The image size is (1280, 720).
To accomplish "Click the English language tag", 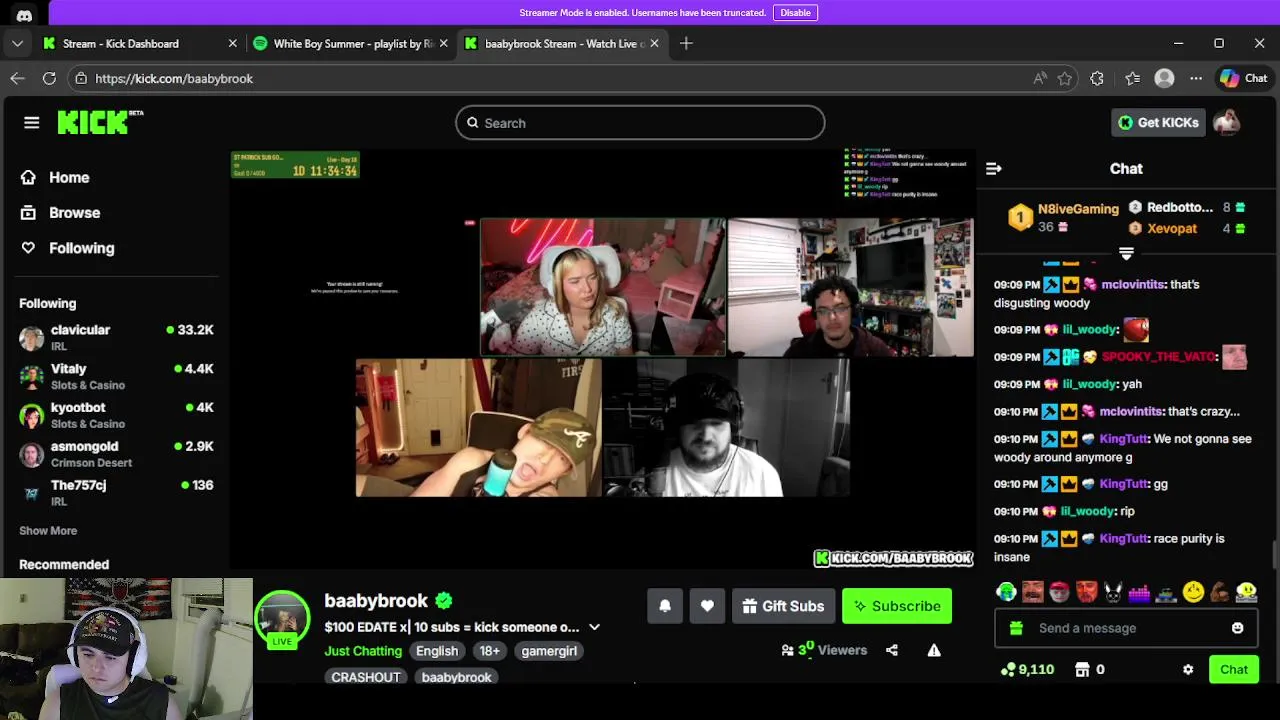I will coord(437,651).
